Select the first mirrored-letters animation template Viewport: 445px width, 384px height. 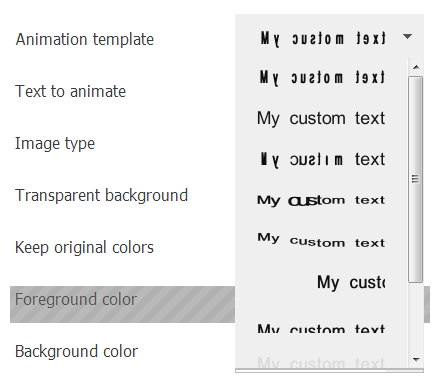click(x=322, y=77)
